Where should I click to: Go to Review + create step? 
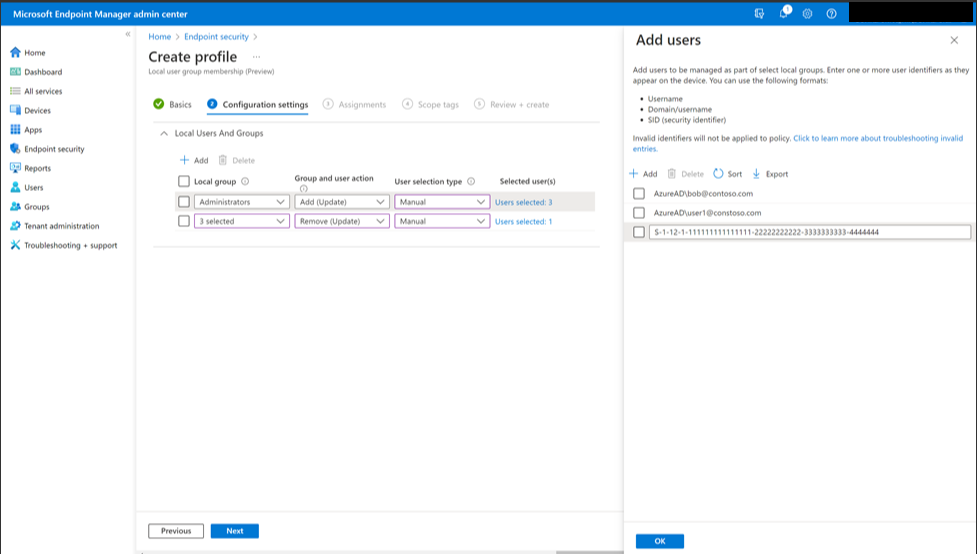512,104
